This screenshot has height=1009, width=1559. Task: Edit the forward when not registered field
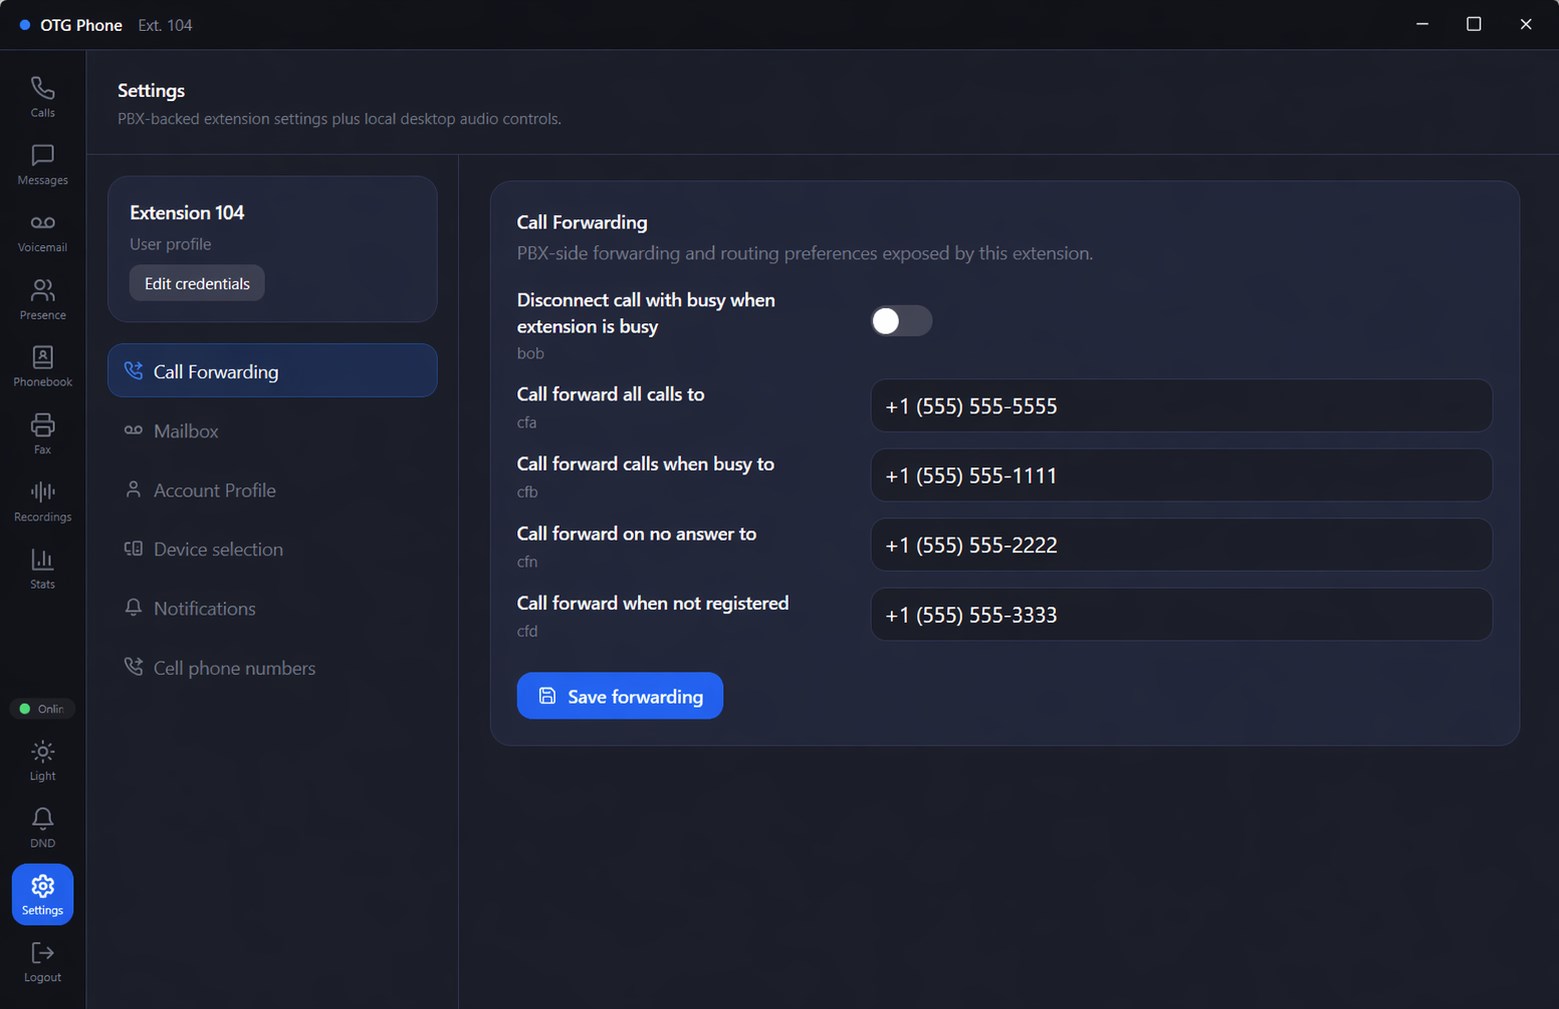click(1181, 614)
